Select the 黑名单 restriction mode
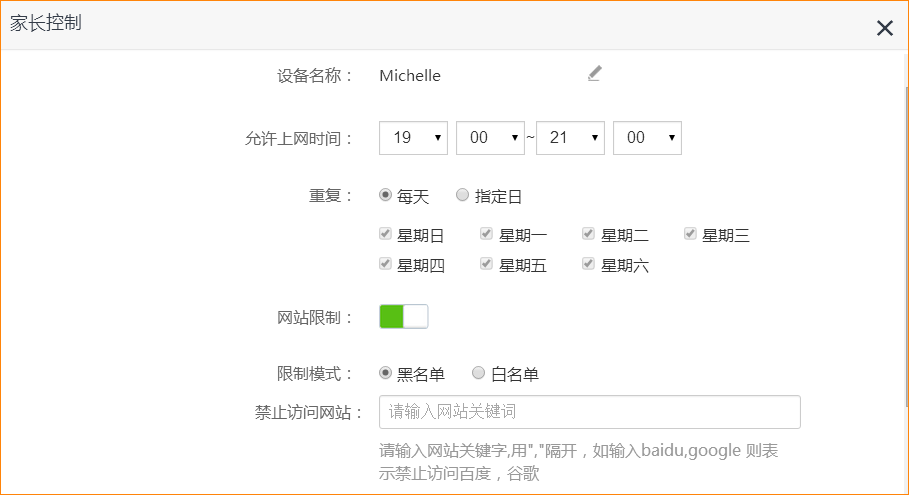Image resolution: width=909 pixels, height=495 pixels. pyautogui.click(x=386, y=373)
